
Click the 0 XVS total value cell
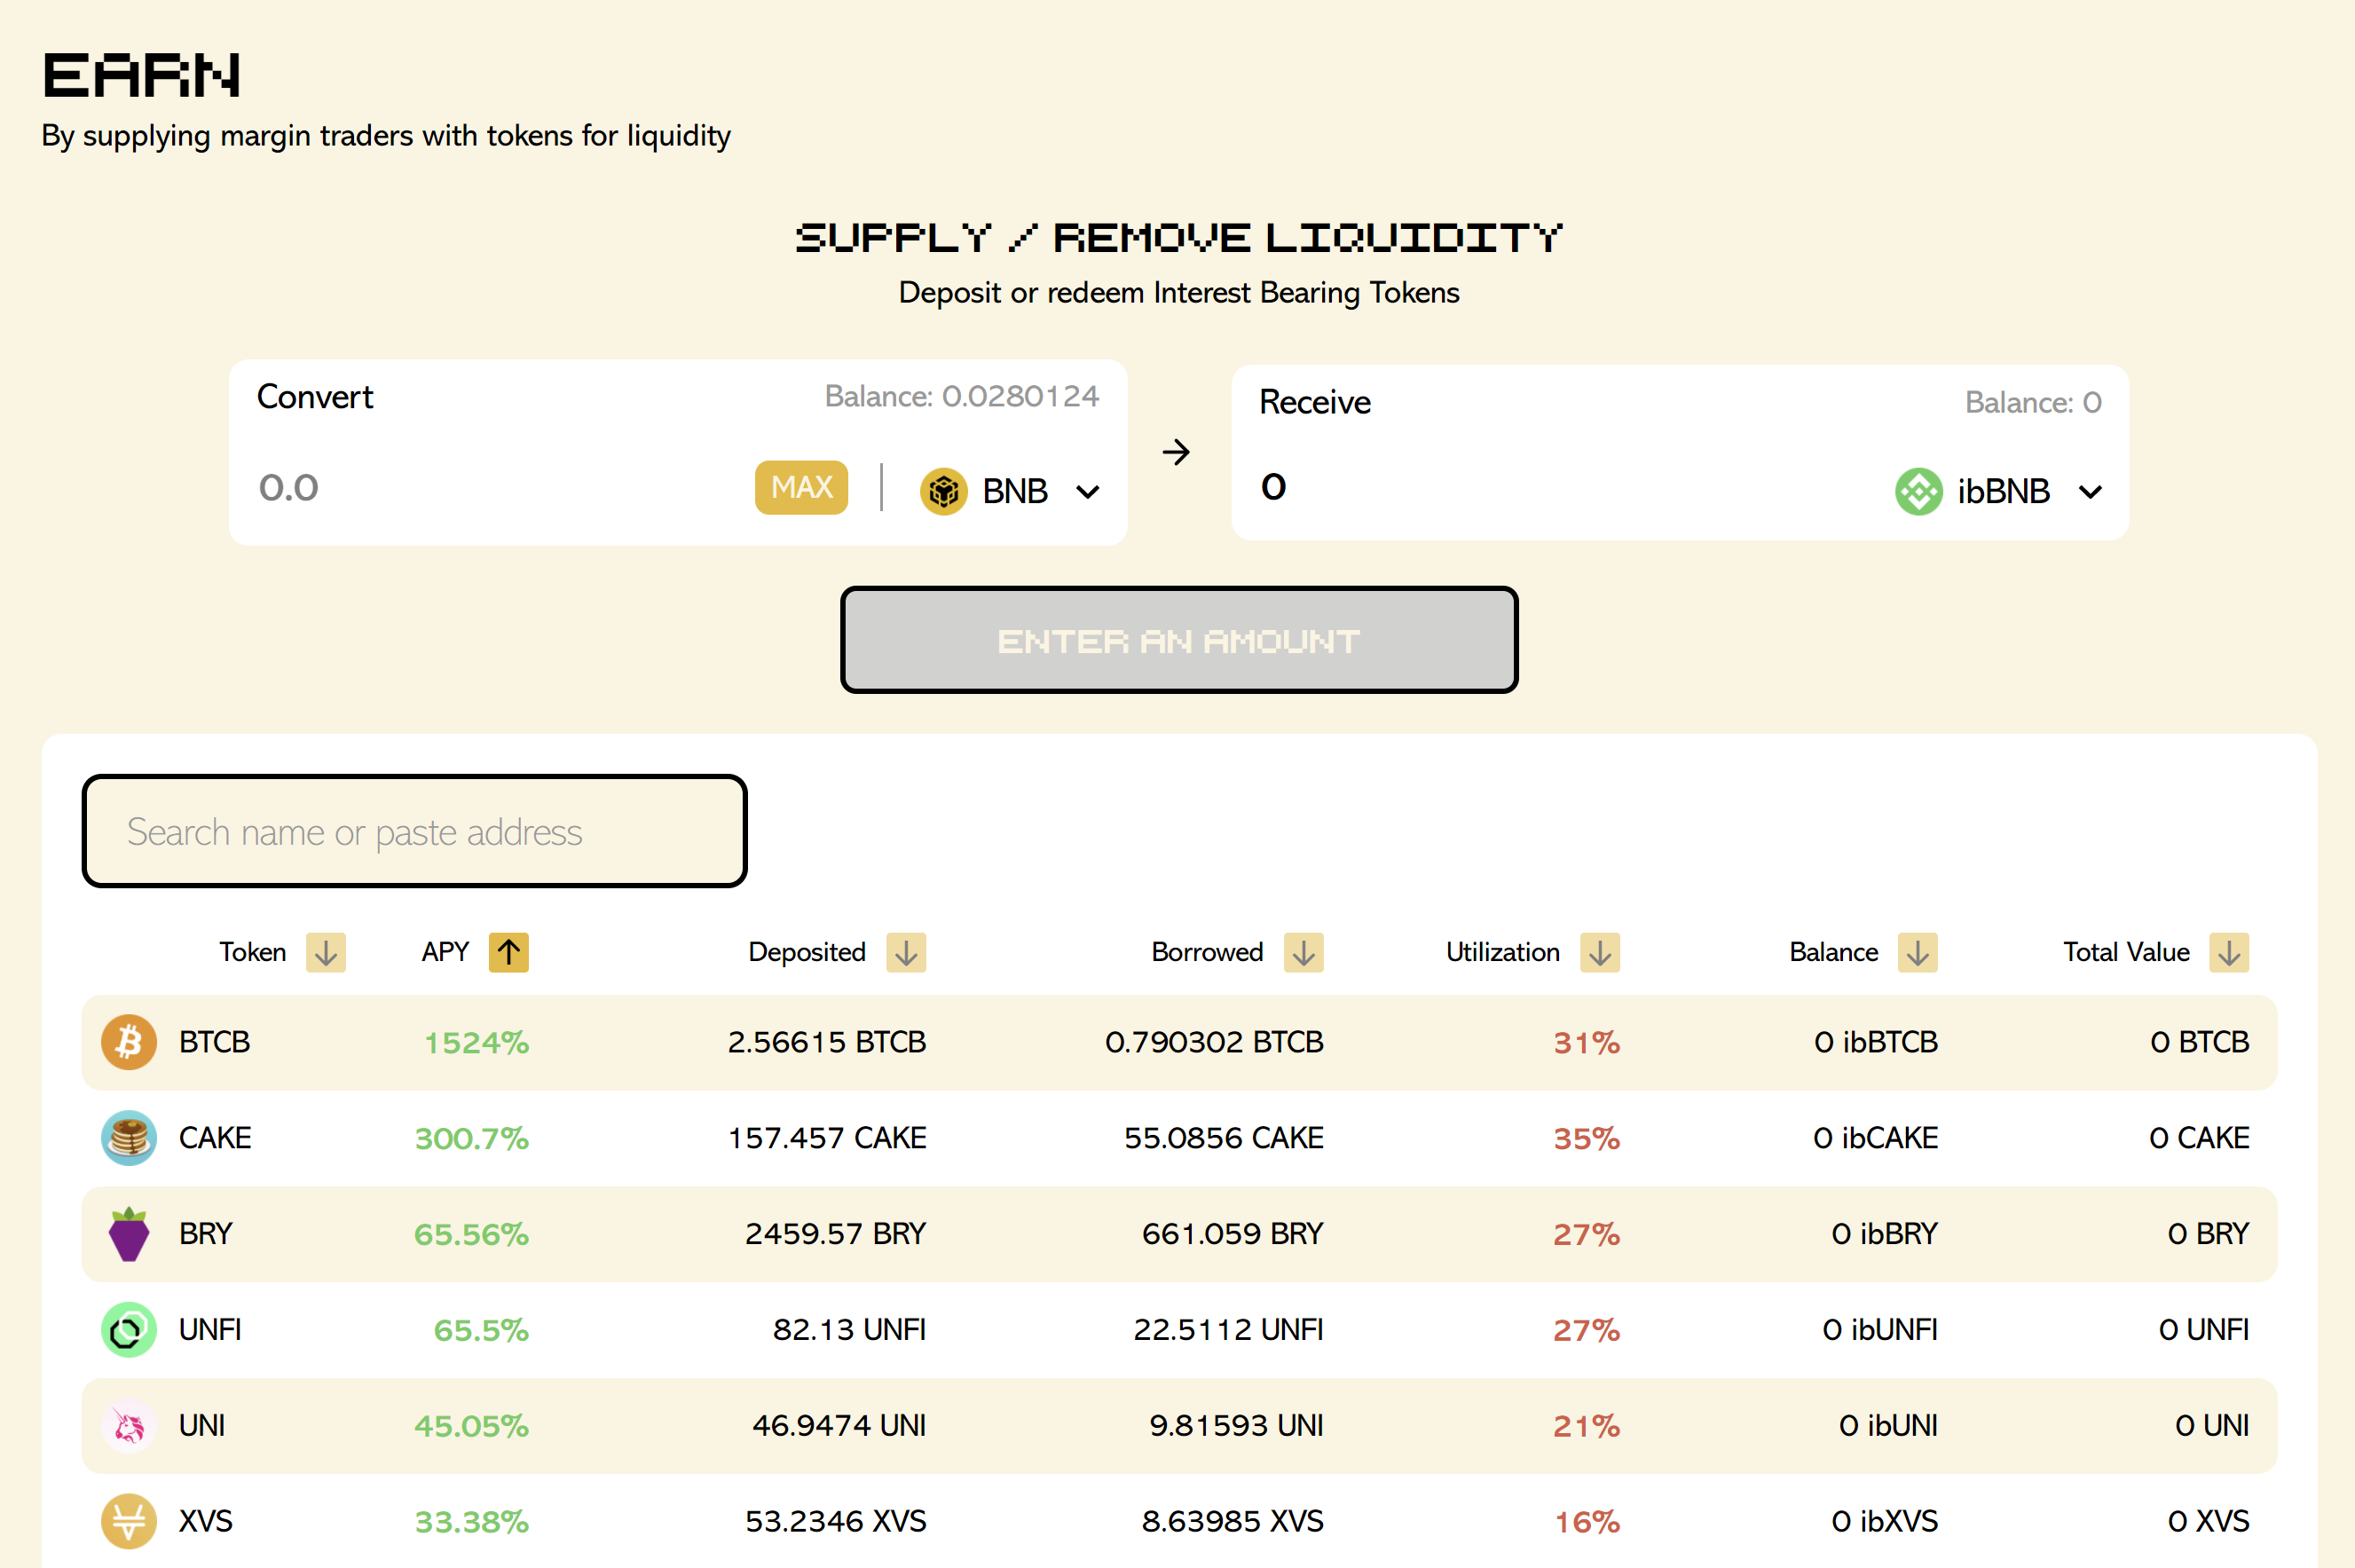pos(2208,1521)
